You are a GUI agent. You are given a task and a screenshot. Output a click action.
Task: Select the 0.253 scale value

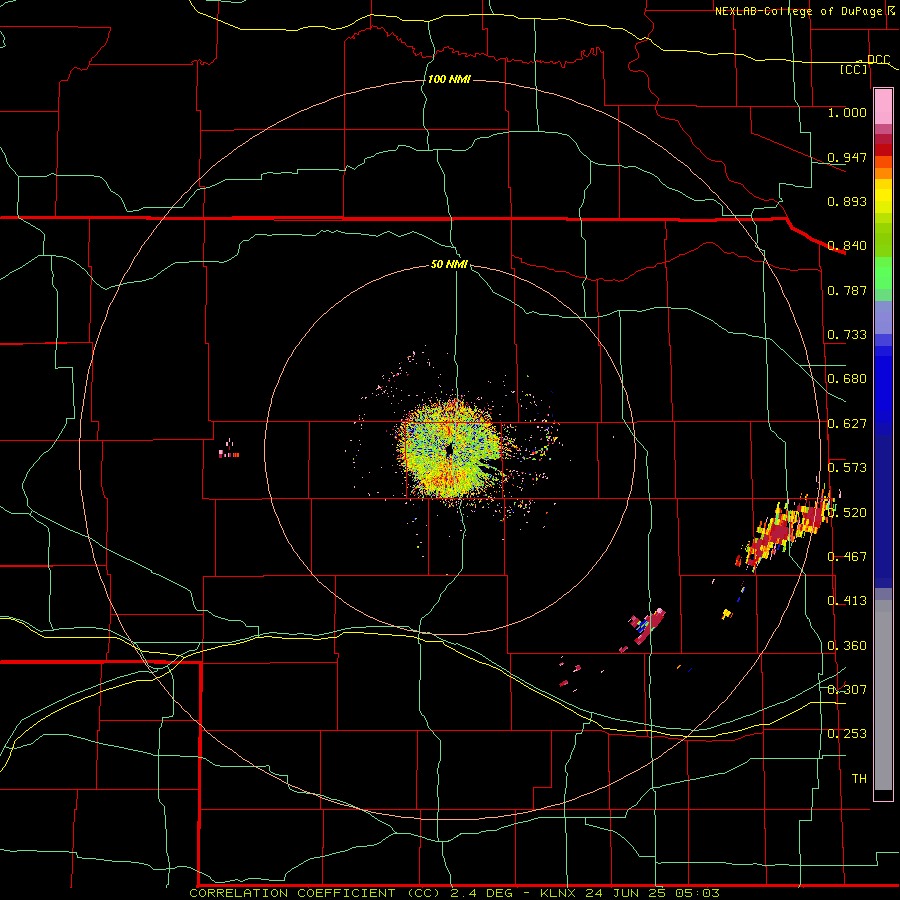tap(847, 734)
